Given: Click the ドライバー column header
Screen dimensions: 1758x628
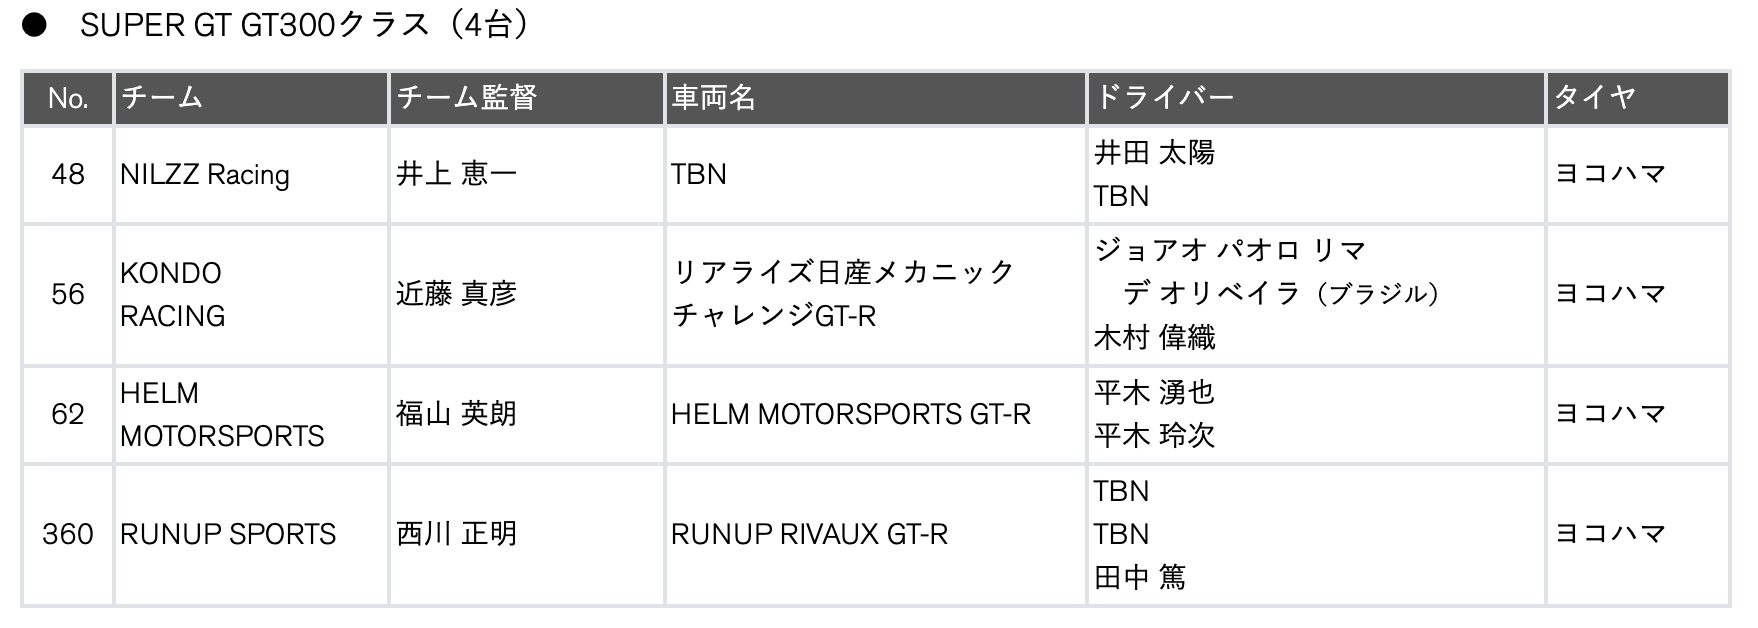Looking at the screenshot, I should [x=1164, y=98].
